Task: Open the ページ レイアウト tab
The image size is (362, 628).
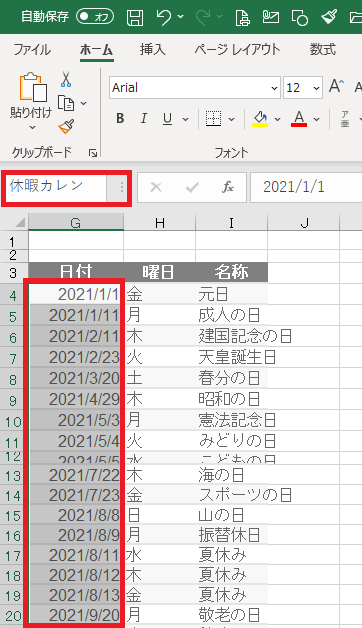Action: pyautogui.click(x=237, y=50)
